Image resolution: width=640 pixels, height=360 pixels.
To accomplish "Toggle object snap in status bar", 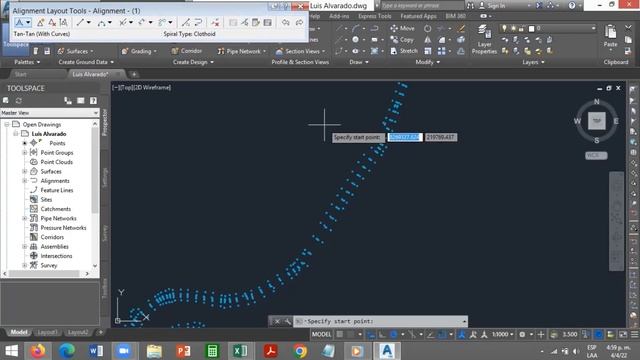I will (442, 334).
